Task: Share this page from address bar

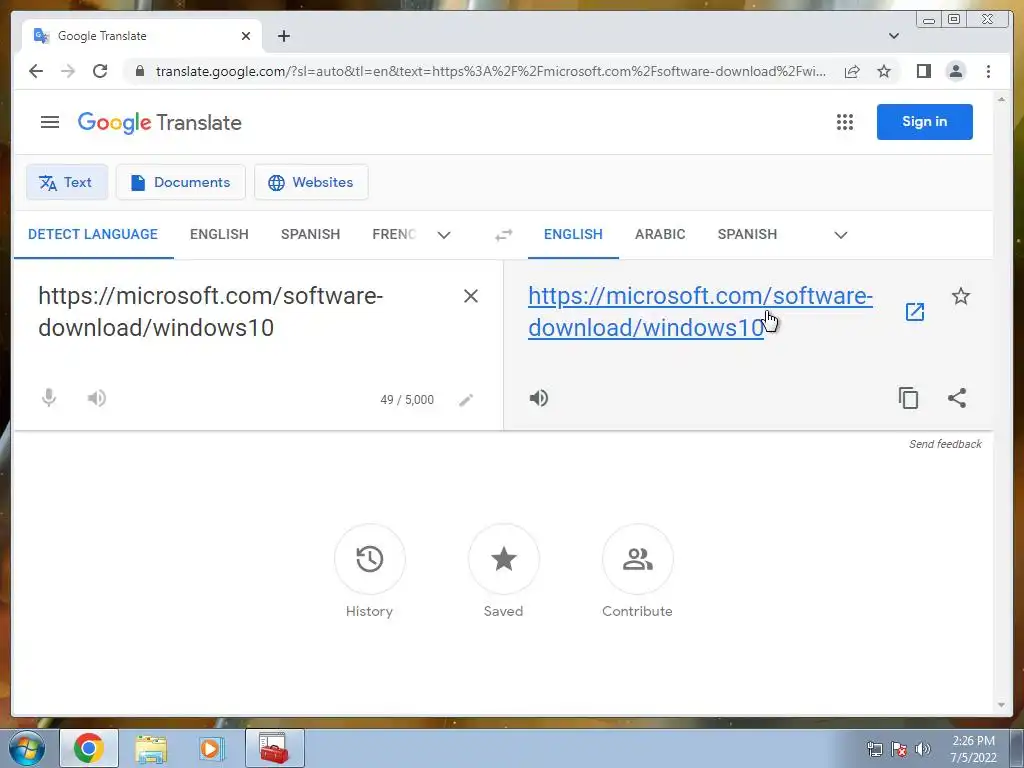Action: click(x=852, y=71)
